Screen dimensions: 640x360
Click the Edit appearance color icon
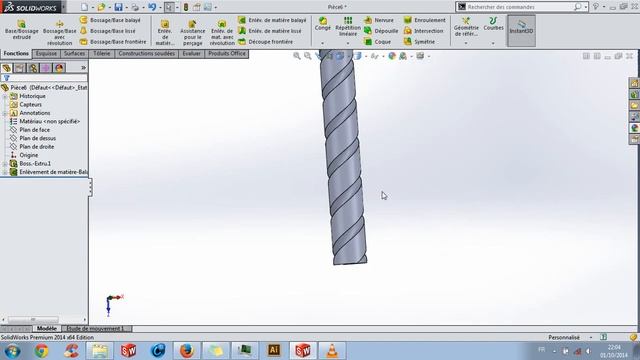(x=392, y=56)
